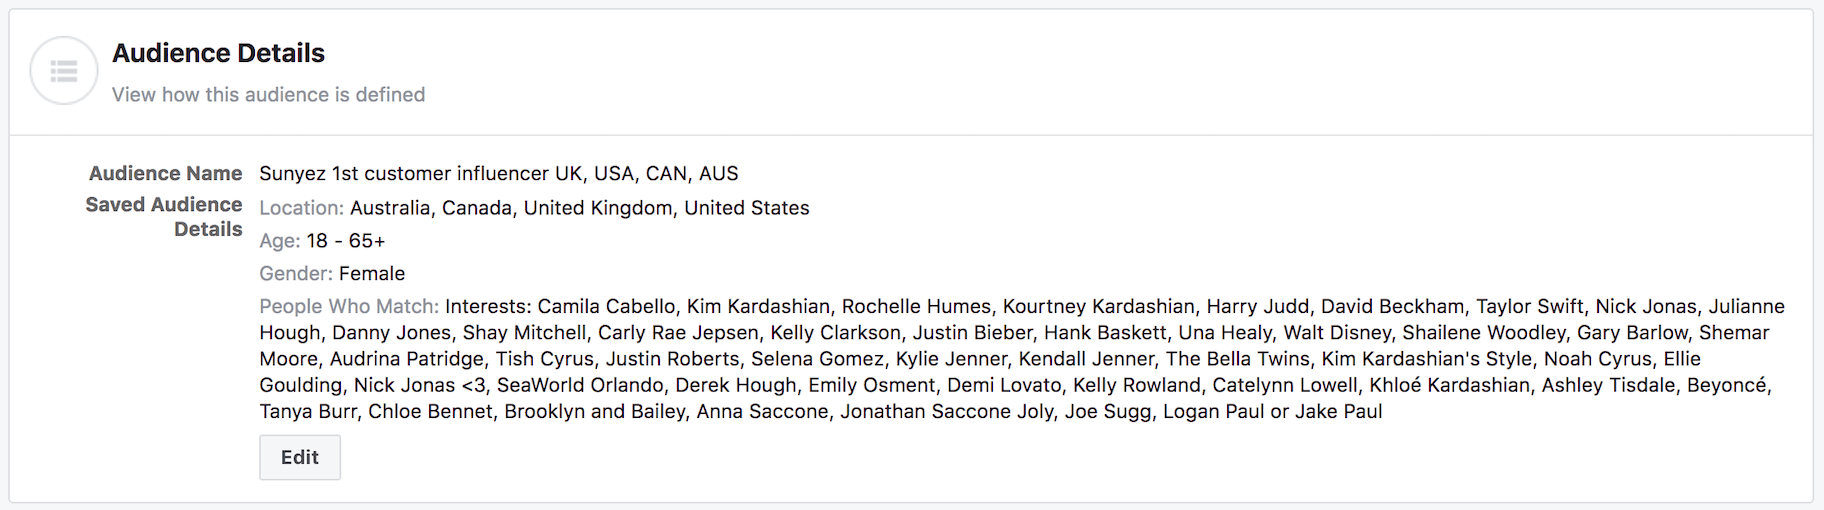Click the Location label

pyautogui.click(x=301, y=208)
